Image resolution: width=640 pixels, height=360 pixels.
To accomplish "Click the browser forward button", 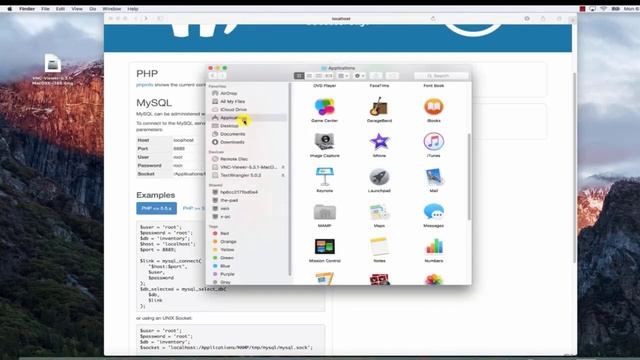I will (x=146, y=19).
